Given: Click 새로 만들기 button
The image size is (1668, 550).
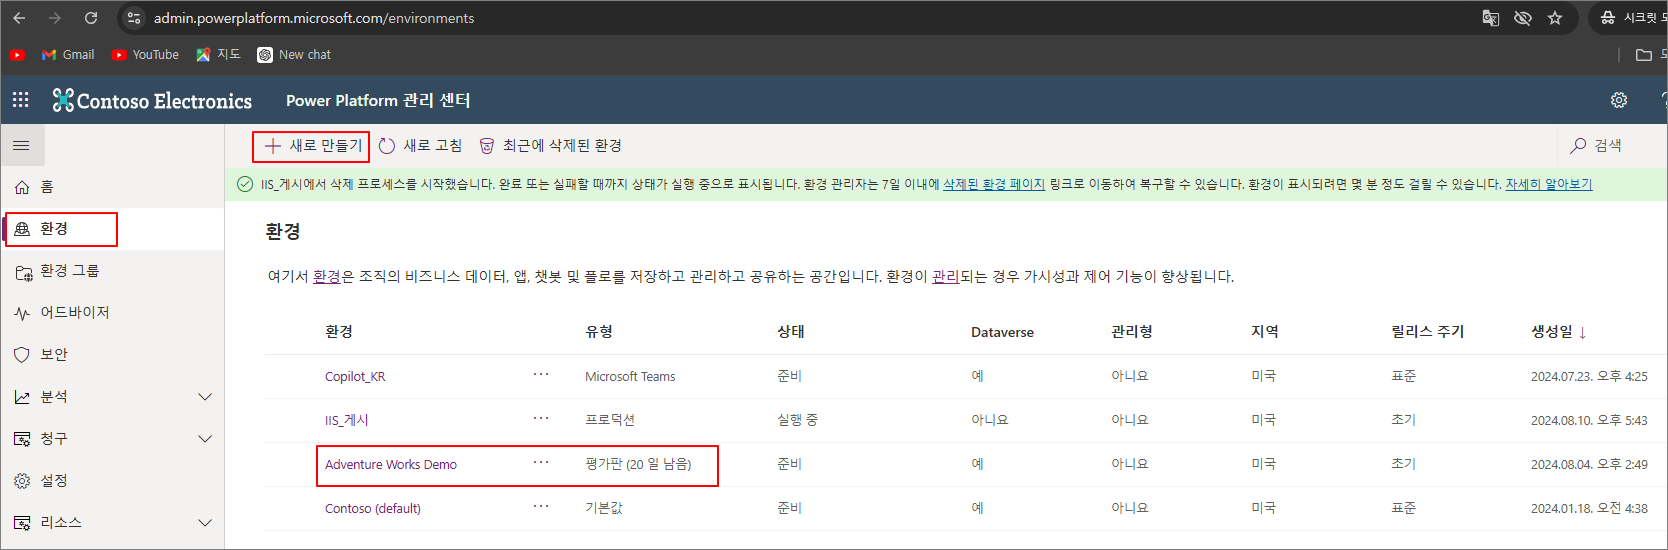Looking at the screenshot, I should (312, 146).
